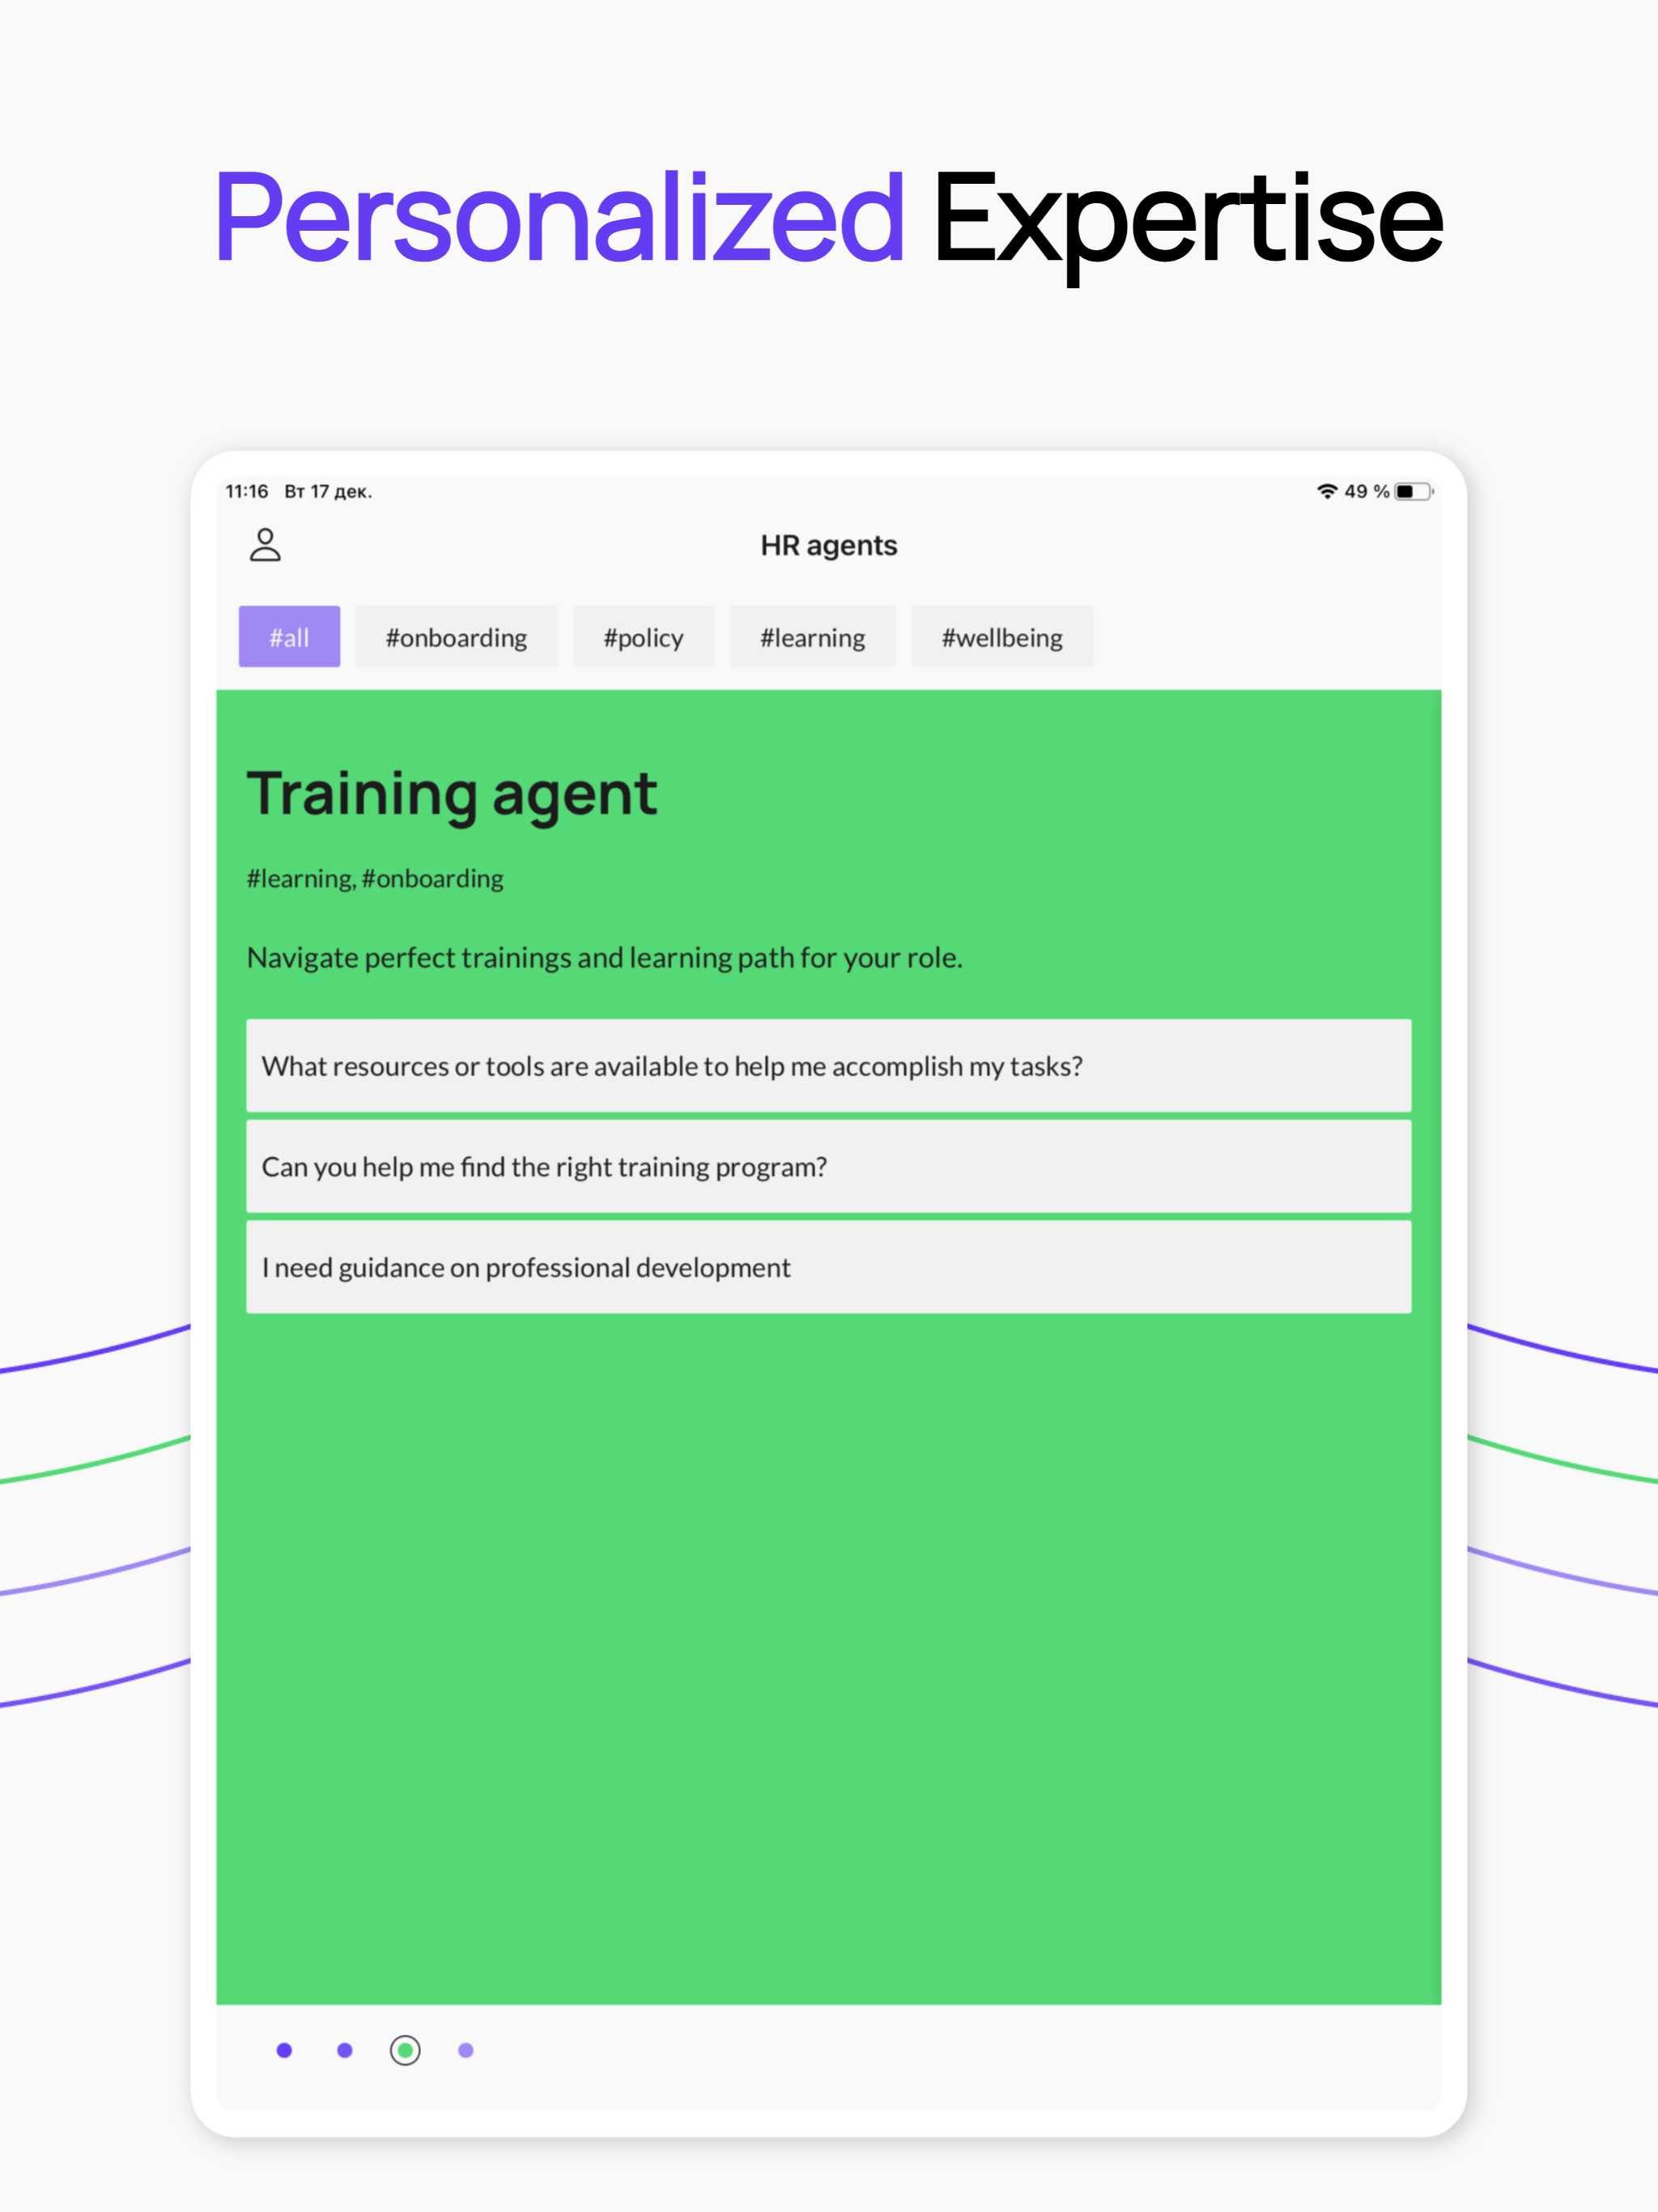Choose the #wellbeing filter tag
This screenshot has height=2212, width=1658.
coord(1002,636)
